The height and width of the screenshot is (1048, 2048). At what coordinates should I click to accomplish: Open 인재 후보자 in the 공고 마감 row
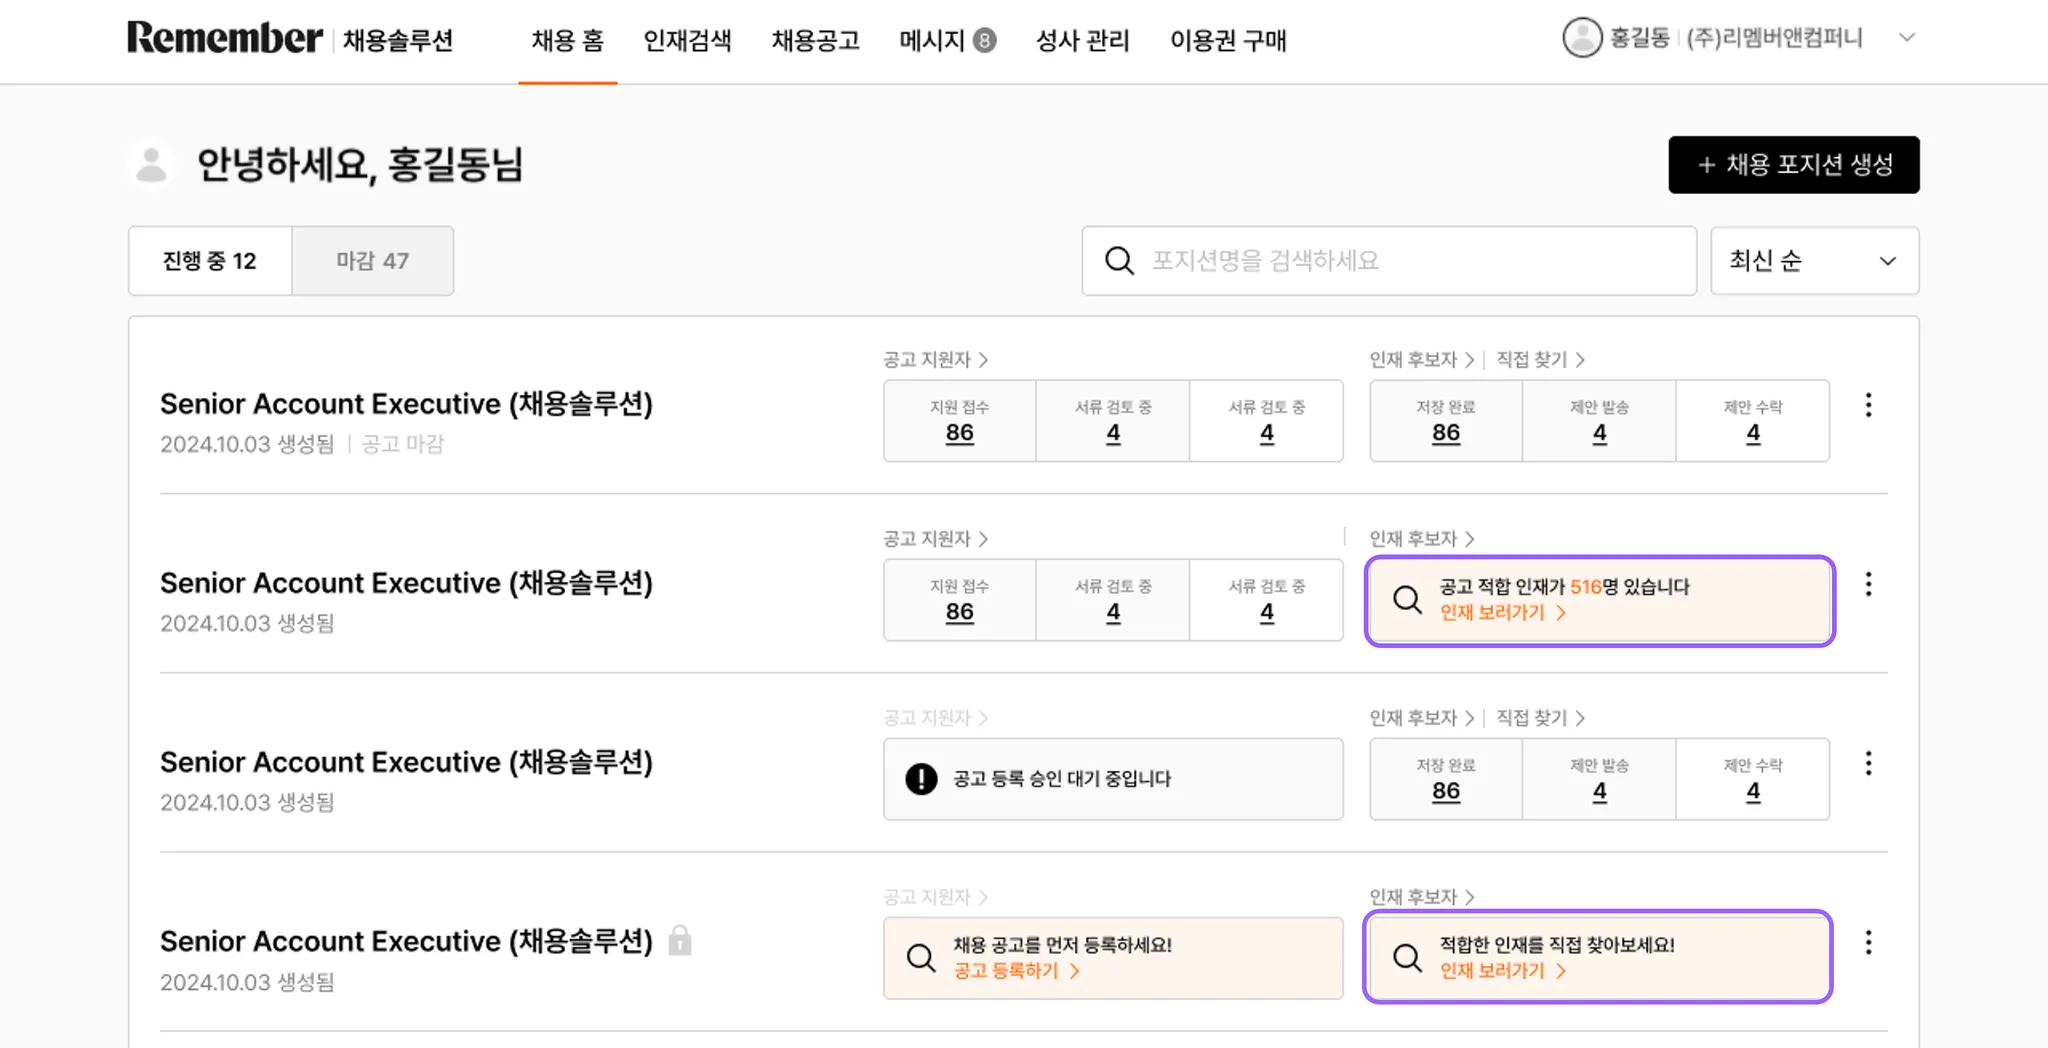[x=1421, y=359]
